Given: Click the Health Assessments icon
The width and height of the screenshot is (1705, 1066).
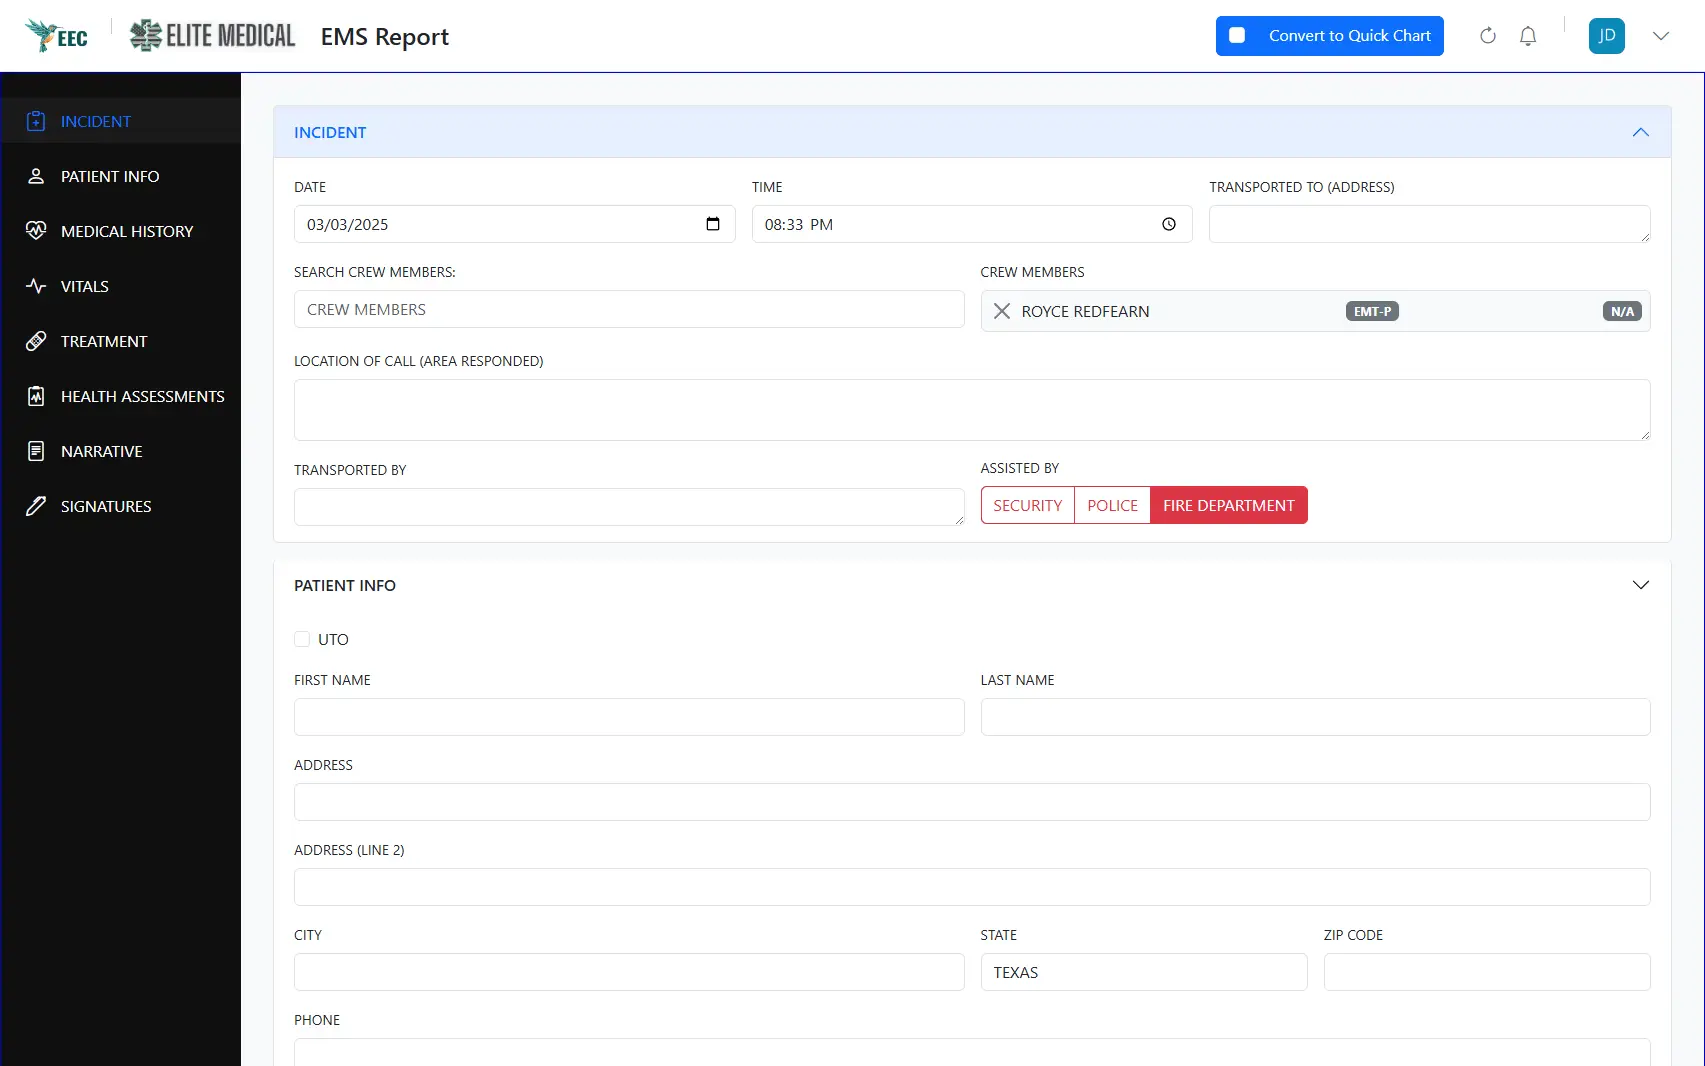Looking at the screenshot, I should 36,396.
